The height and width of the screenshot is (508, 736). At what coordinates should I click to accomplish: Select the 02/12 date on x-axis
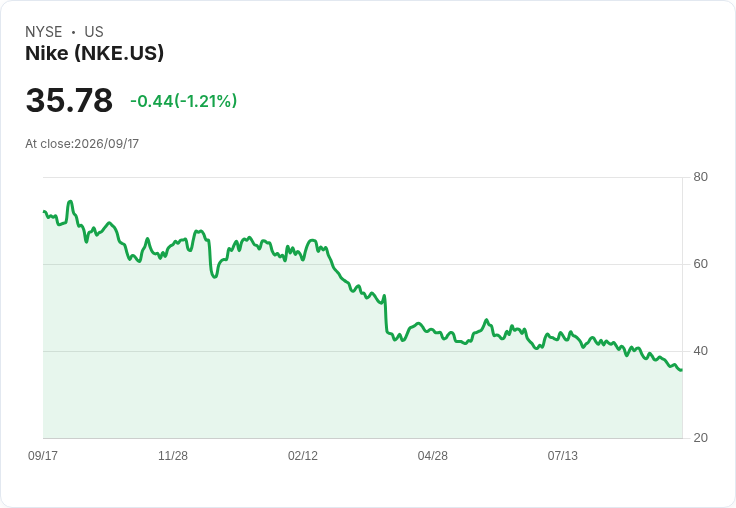coord(303,455)
